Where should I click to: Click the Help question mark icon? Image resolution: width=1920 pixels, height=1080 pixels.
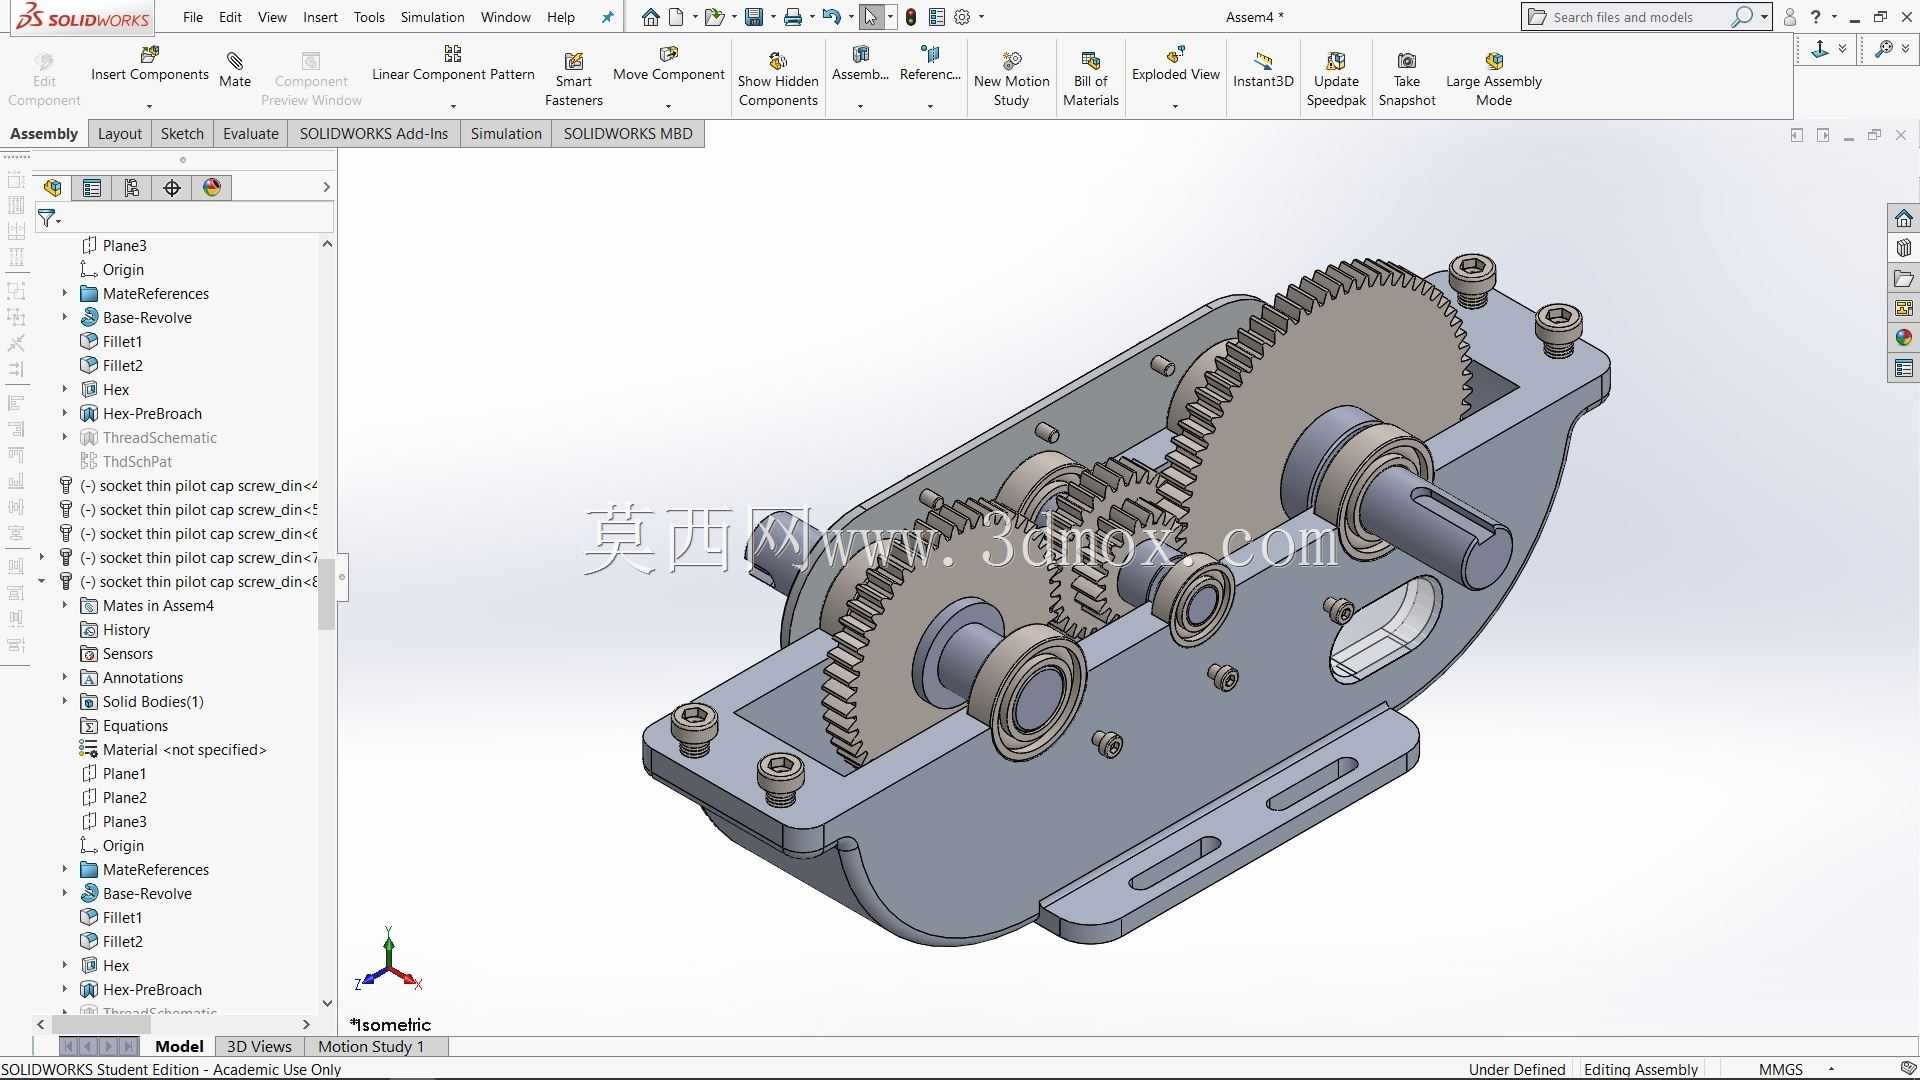pos(1815,17)
